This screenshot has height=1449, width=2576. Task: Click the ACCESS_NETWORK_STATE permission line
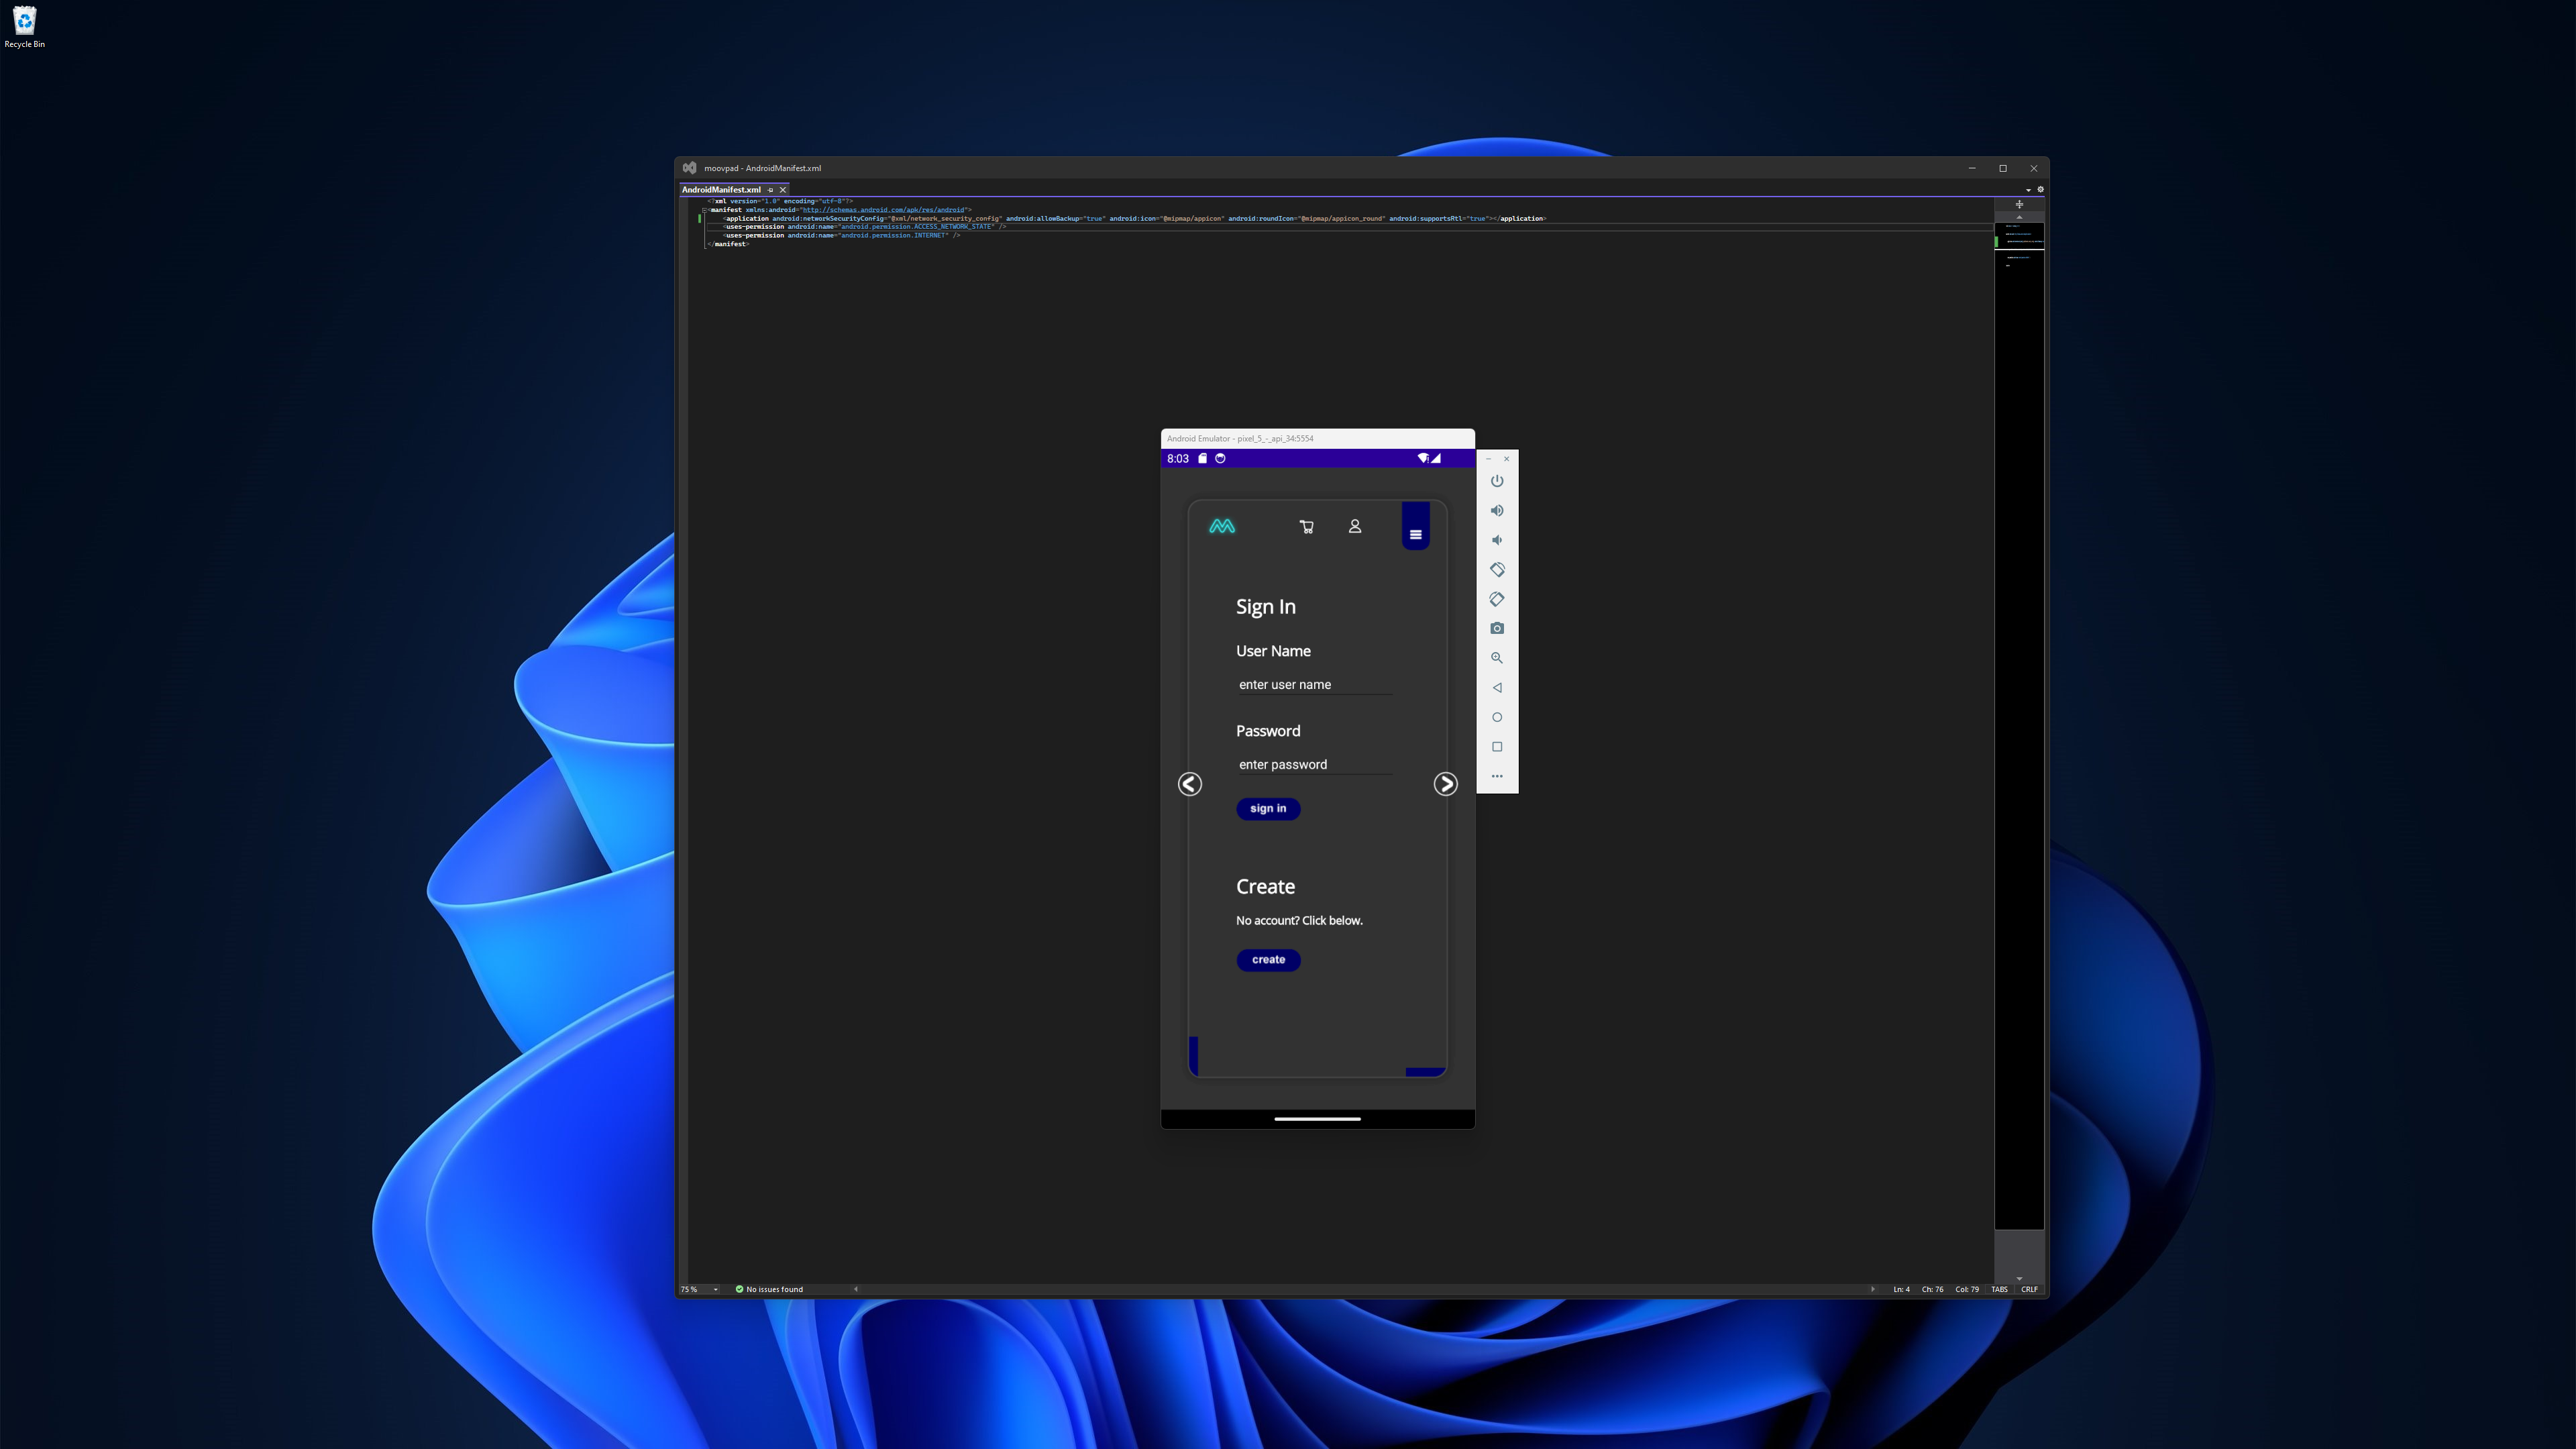tap(865, 227)
